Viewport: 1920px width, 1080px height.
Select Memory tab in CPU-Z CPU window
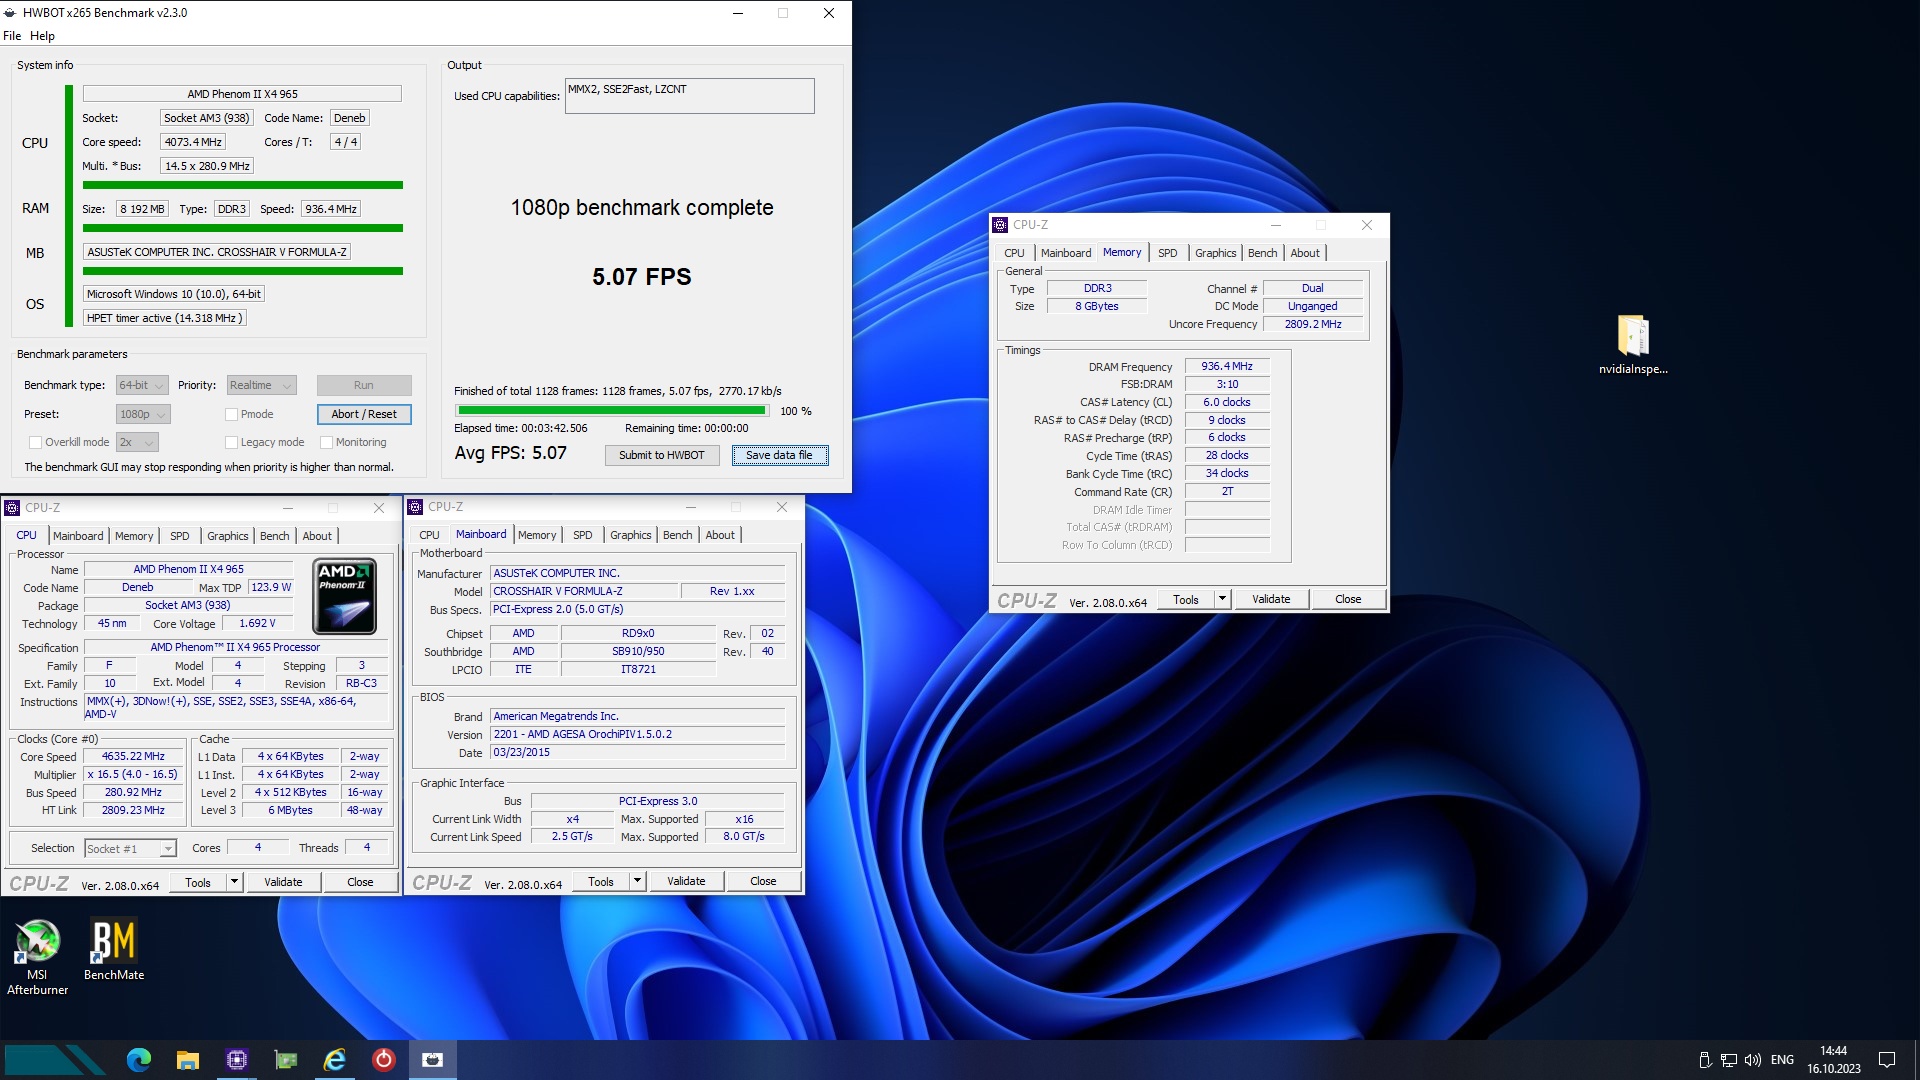click(x=134, y=536)
